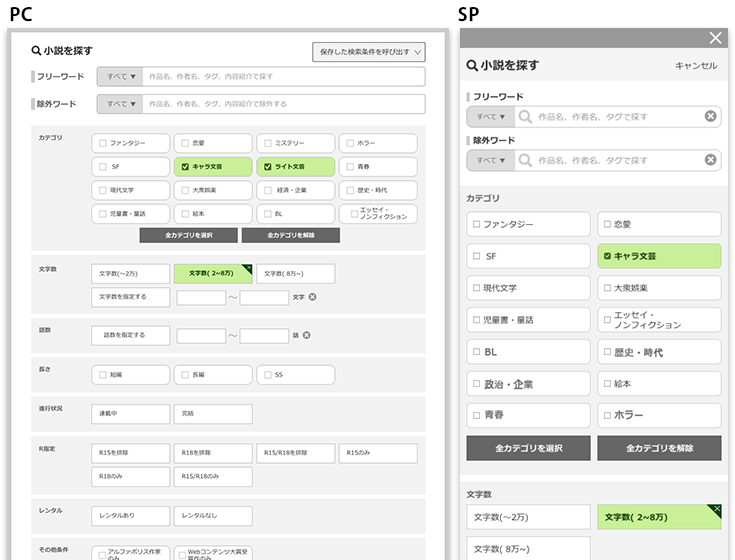Open the 保存した検索条件を呼び出す dropdown
735x560 pixels.
click(x=368, y=52)
